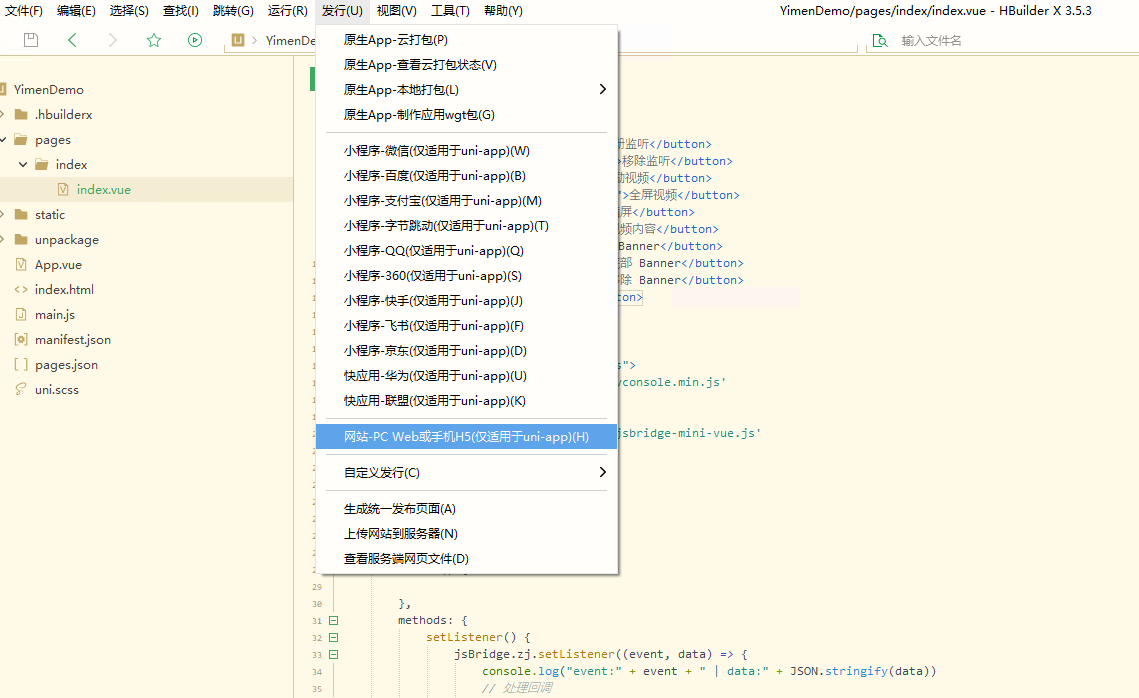
Task: Select 原生App-查看云打包状态(V)
Action: pos(466,65)
